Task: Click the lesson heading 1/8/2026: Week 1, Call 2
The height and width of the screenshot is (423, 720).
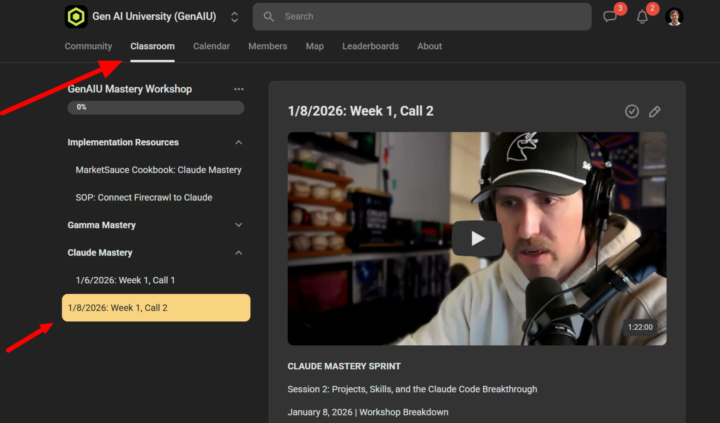Action: point(360,111)
